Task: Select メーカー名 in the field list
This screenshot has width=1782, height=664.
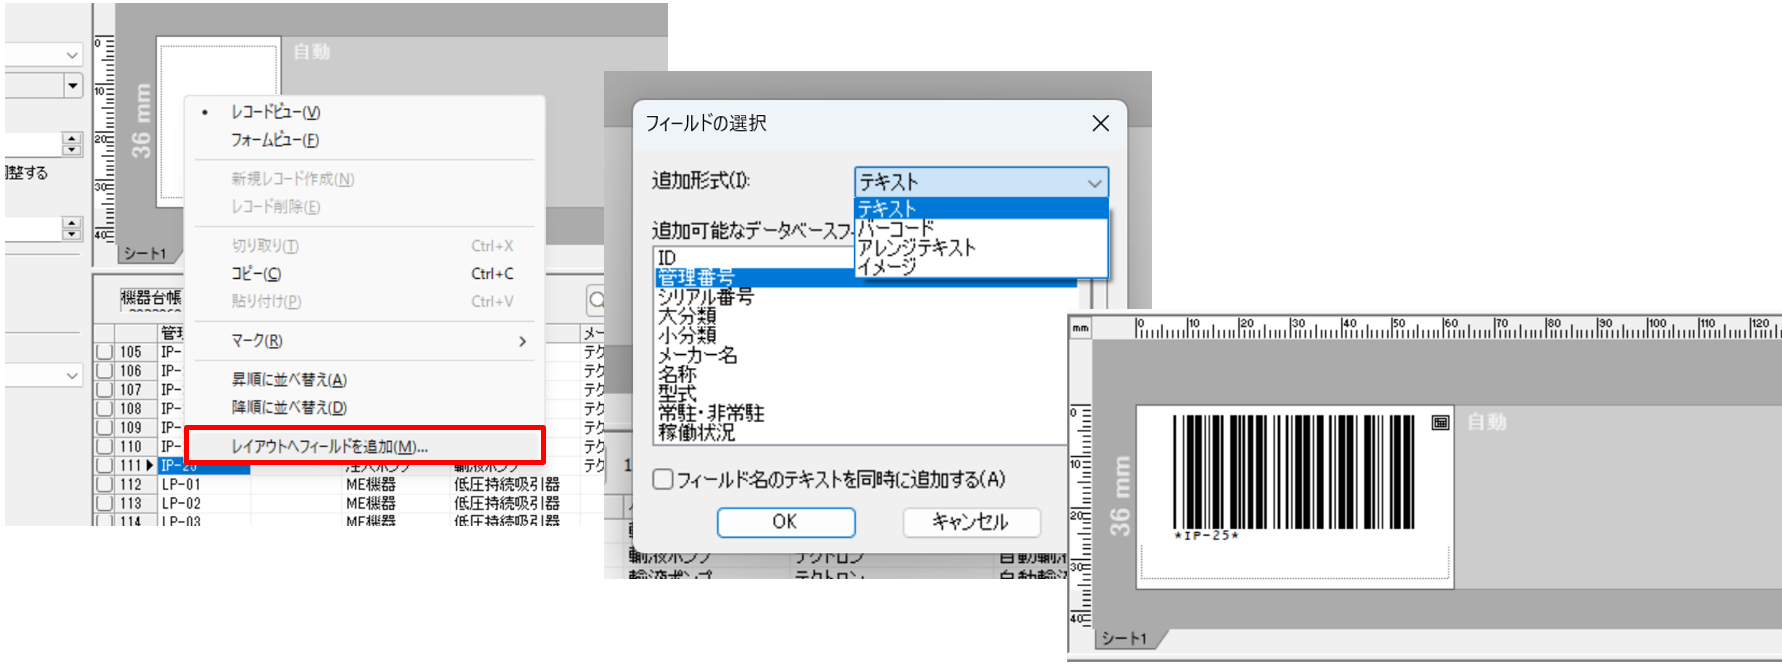Action: pos(697,355)
